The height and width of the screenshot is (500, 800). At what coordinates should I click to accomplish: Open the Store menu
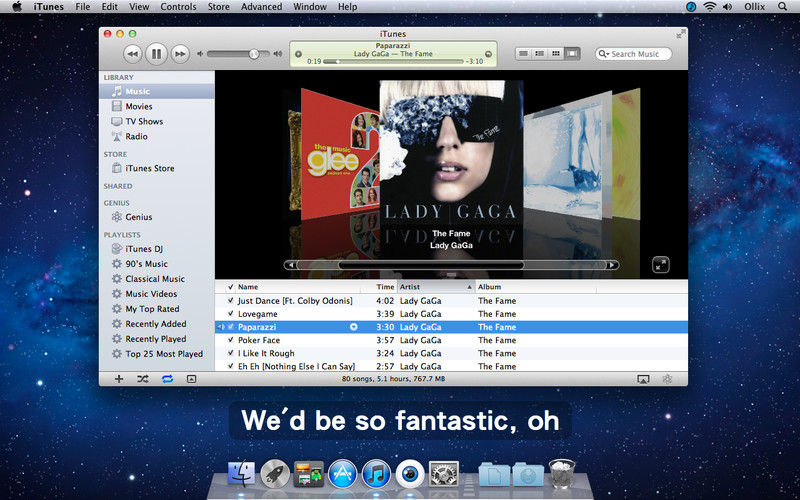pyautogui.click(x=218, y=7)
